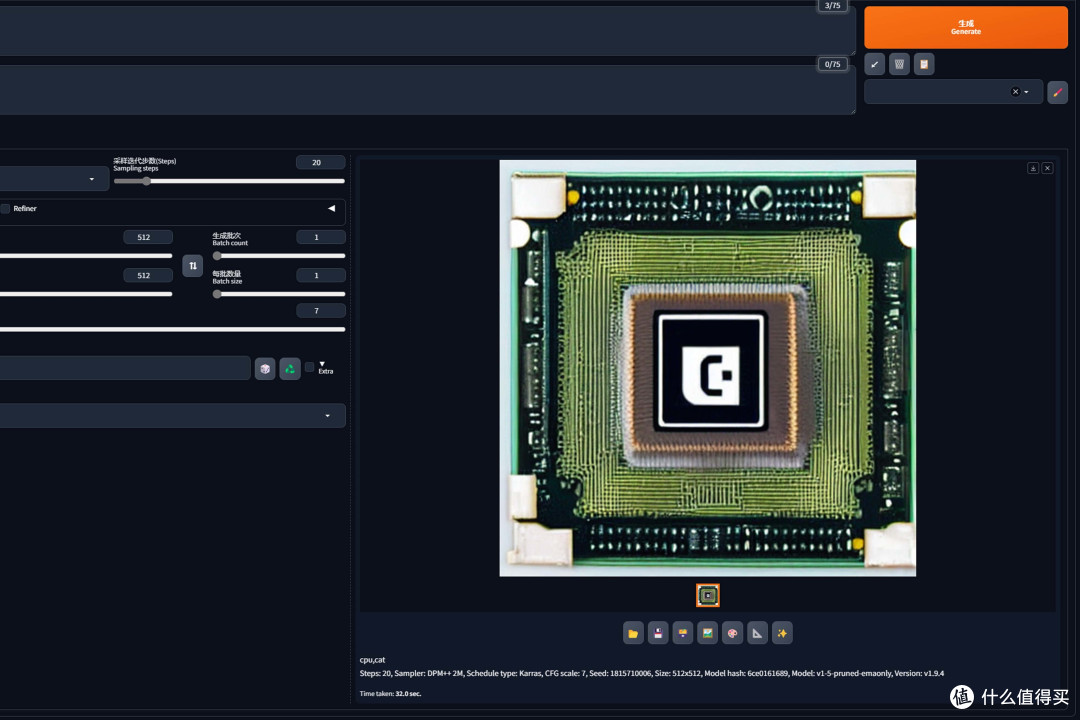This screenshot has height=720, width=1080.
Task: Click the paintbrush edit styles icon
Action: 1057,92
